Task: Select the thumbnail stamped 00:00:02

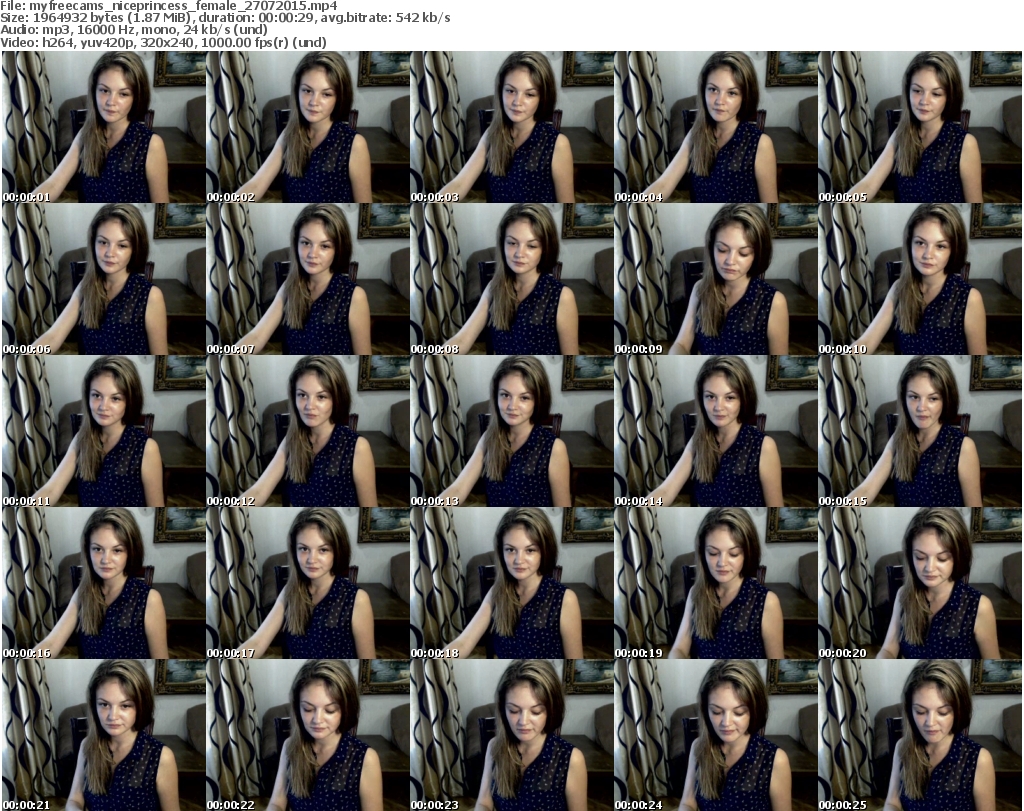Action: 308,127
